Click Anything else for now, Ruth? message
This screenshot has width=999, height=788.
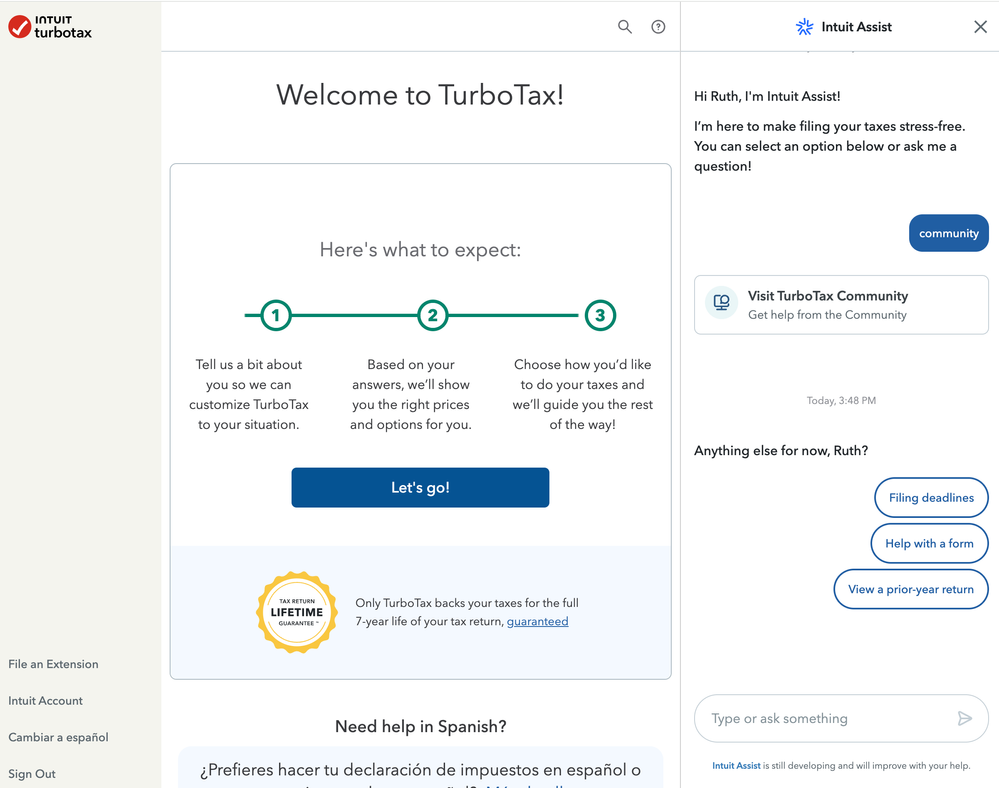click(781, 450)
